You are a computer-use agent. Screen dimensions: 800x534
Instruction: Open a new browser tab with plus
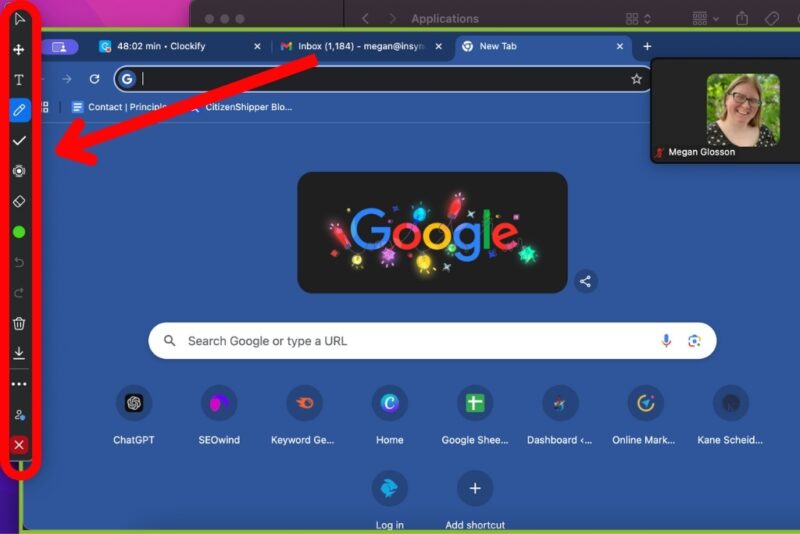(x=647, y=46)
